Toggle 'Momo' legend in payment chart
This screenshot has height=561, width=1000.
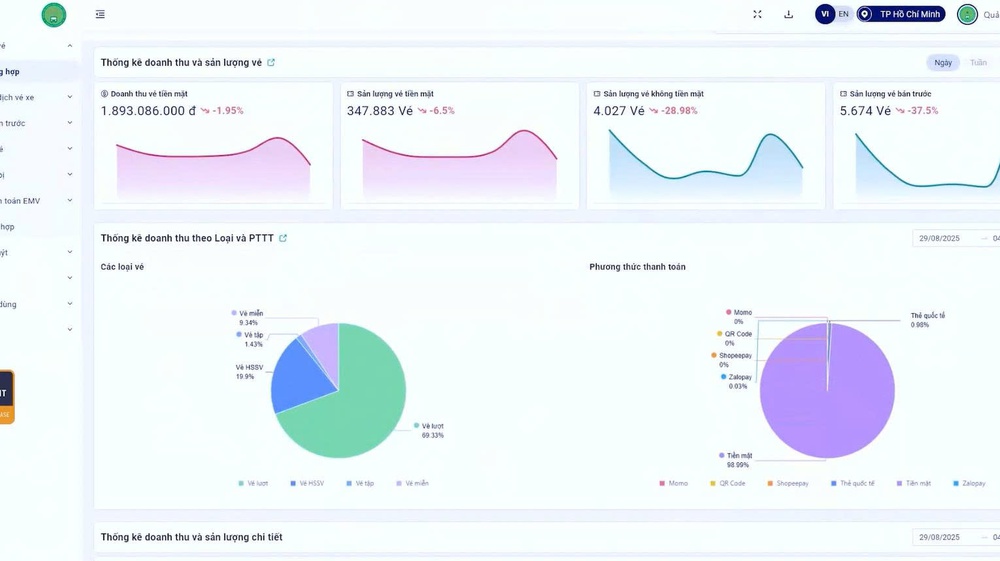[673, 483]
